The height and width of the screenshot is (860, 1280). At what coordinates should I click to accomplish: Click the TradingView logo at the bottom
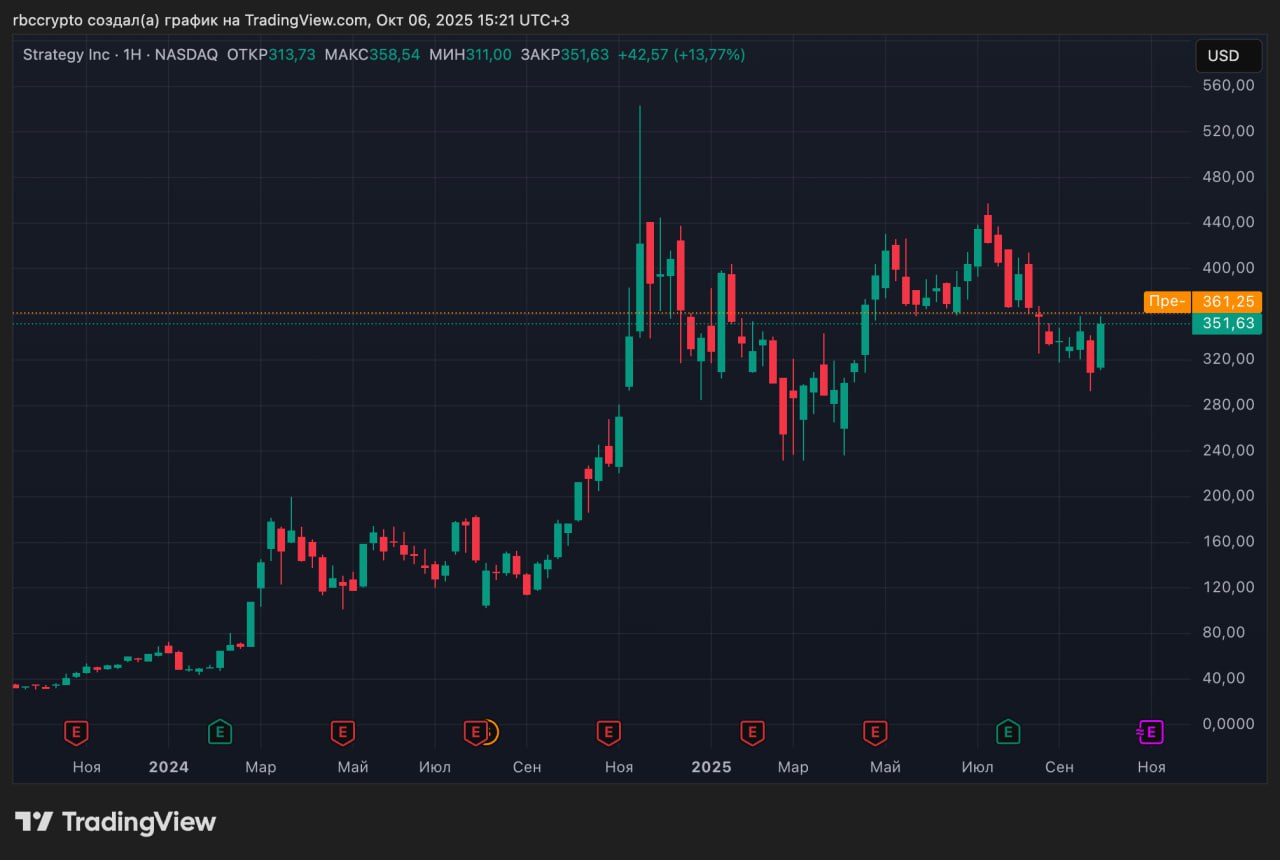click(115, 822)
